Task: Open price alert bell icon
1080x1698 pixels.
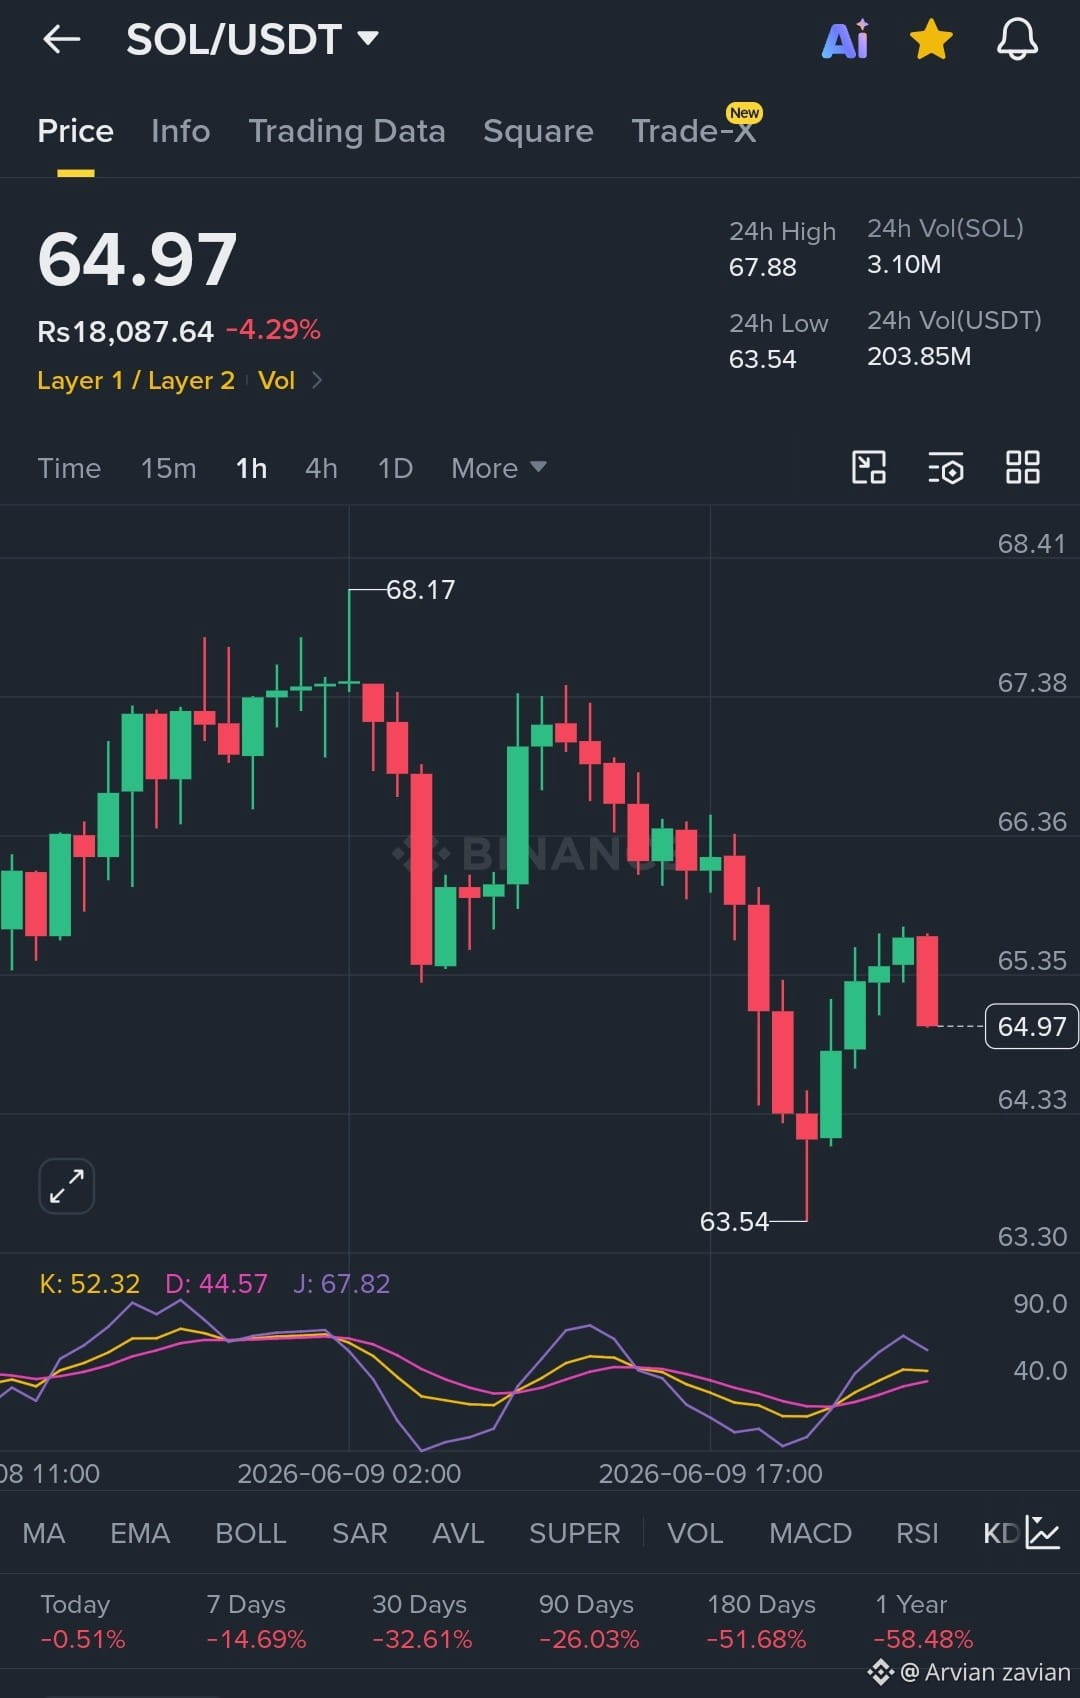Action: tap(1017, 40)
